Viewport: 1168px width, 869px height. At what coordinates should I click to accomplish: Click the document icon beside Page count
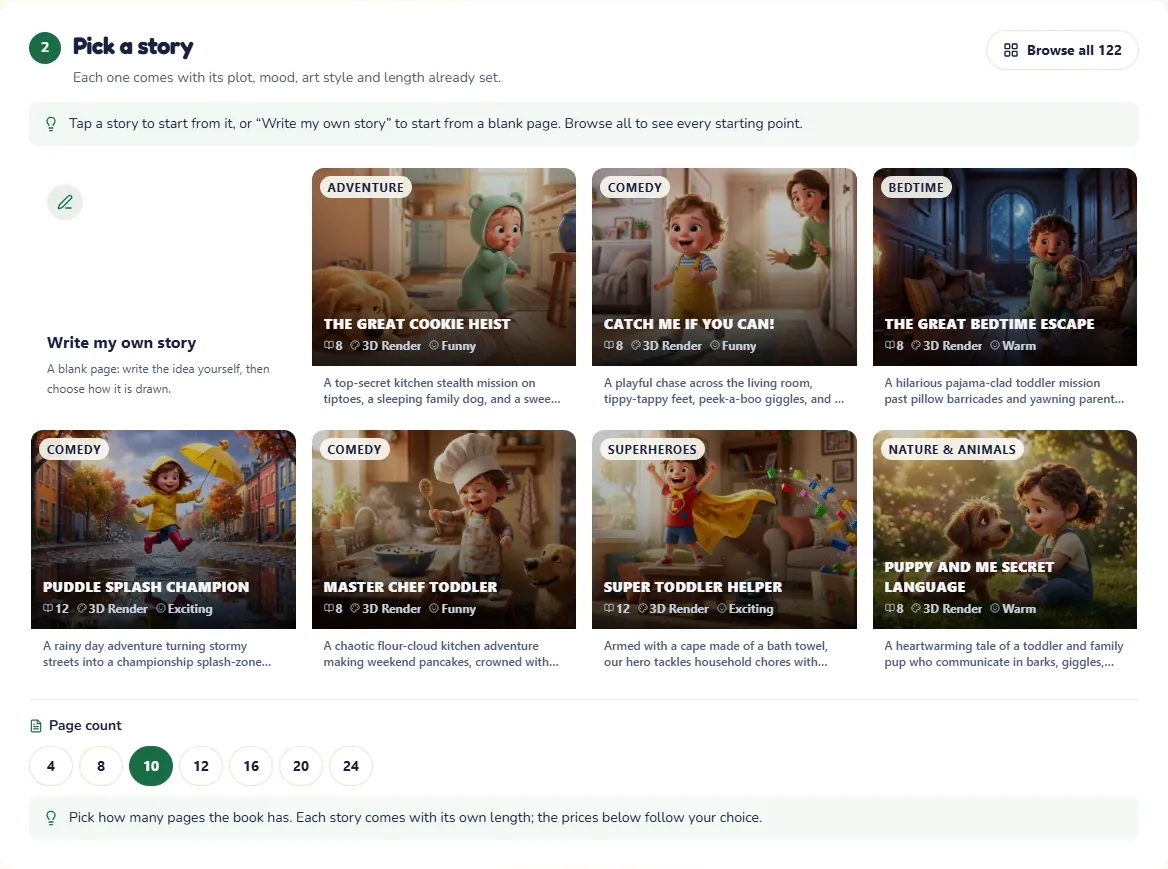point(36,725)
